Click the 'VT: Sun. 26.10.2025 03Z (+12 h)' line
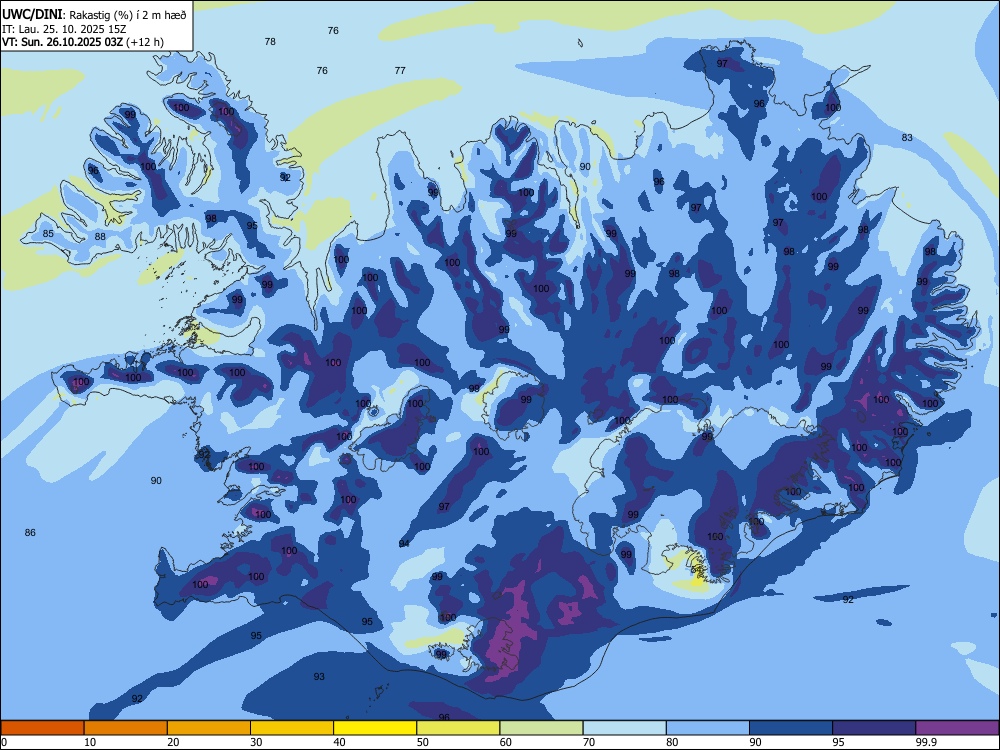1000x750 pixels. (x=83, y=42)
